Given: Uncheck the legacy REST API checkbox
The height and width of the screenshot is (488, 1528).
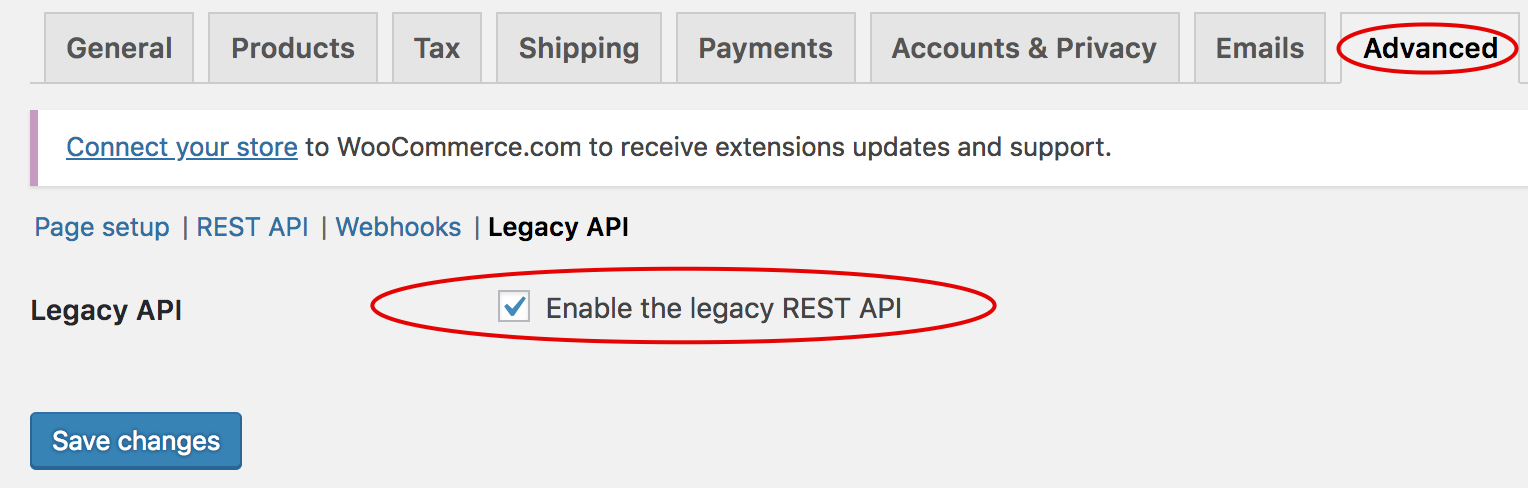Looking at the screenshot, I should [514, 307].
